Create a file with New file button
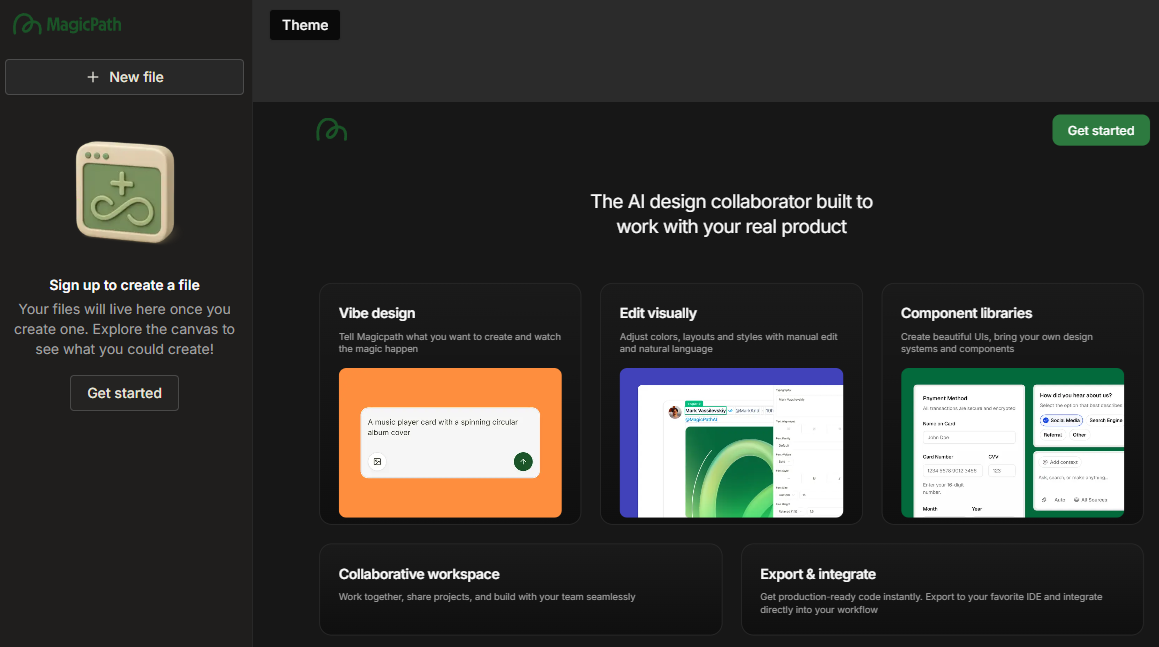The height and width of the screenshot is (647, 1159). point(124,77)
